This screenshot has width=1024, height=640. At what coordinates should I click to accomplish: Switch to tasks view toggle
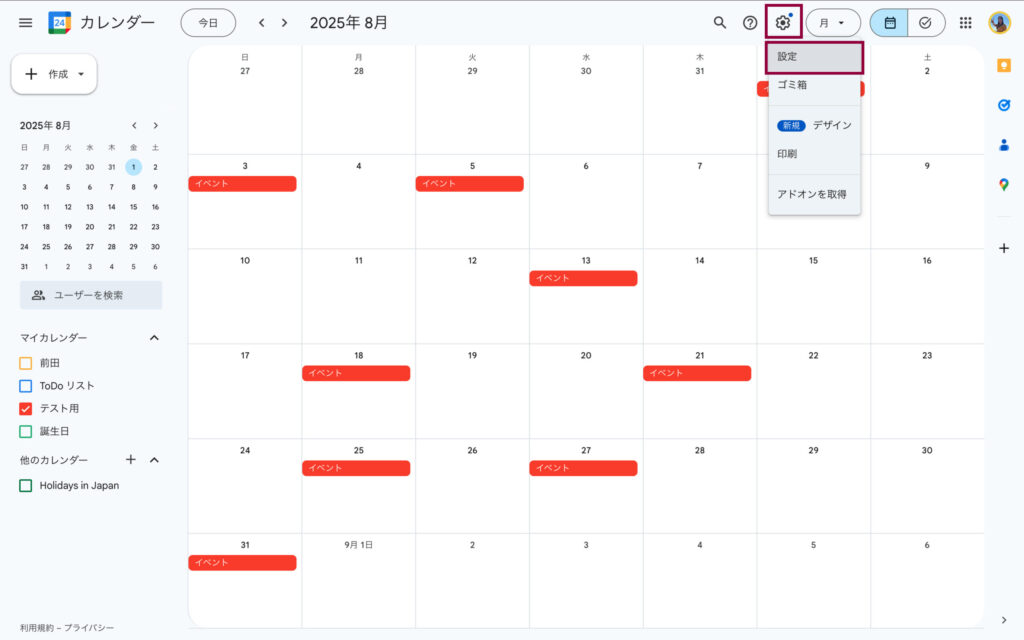tap(926, 22)
